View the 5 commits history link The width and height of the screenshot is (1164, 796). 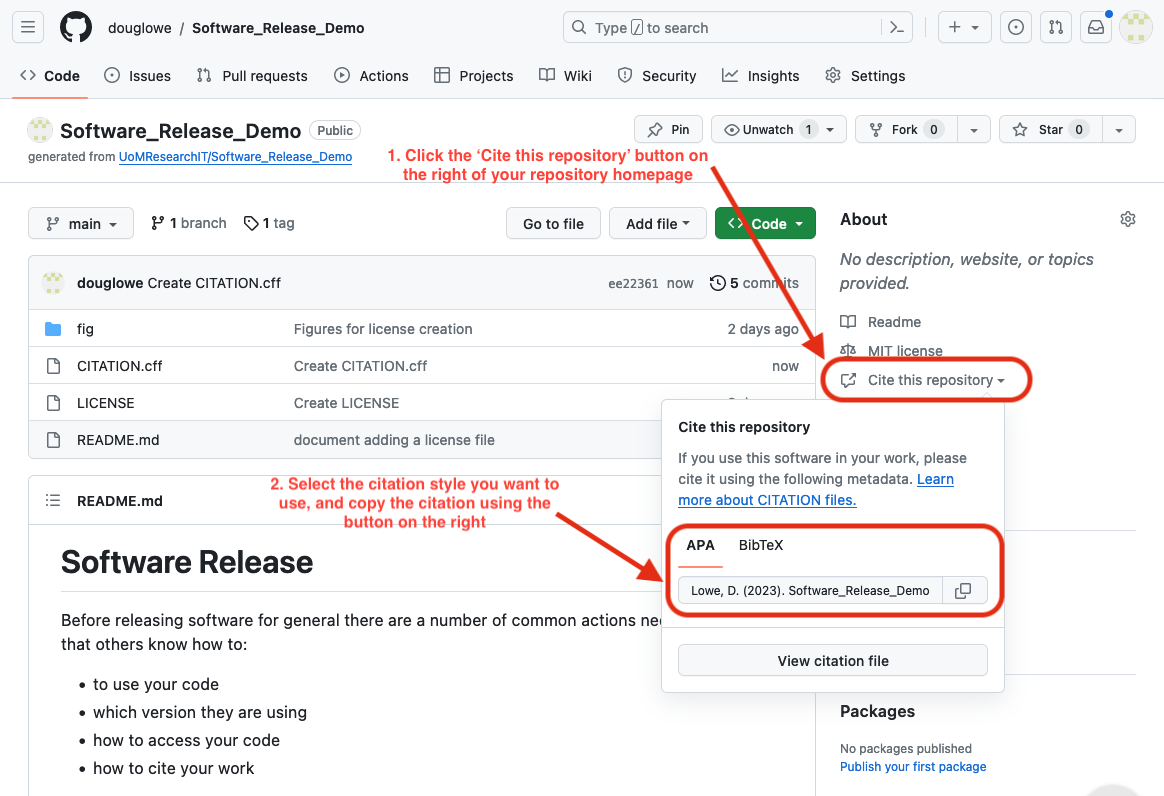755,283
